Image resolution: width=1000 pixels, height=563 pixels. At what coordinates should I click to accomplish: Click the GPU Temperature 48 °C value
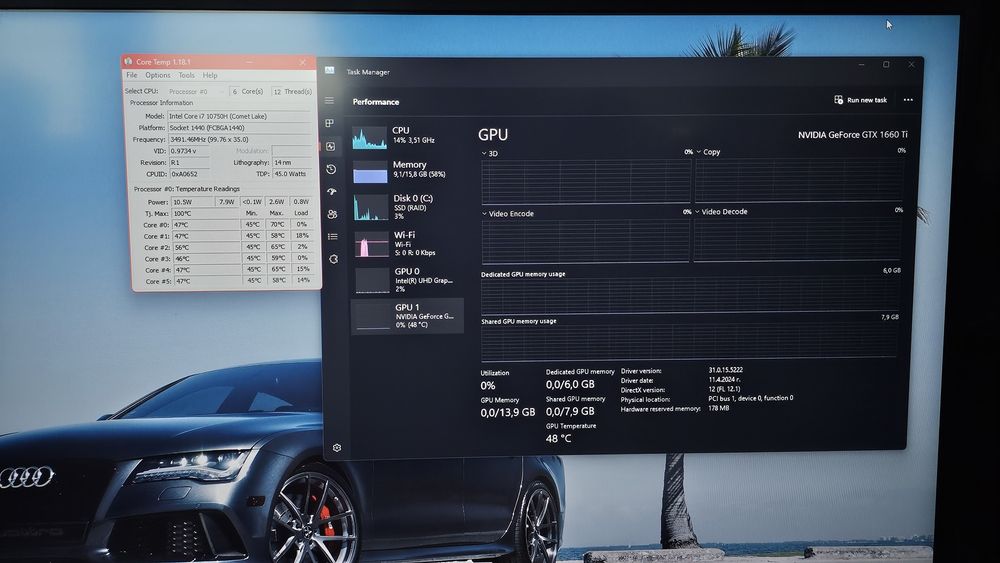(558, 439)
